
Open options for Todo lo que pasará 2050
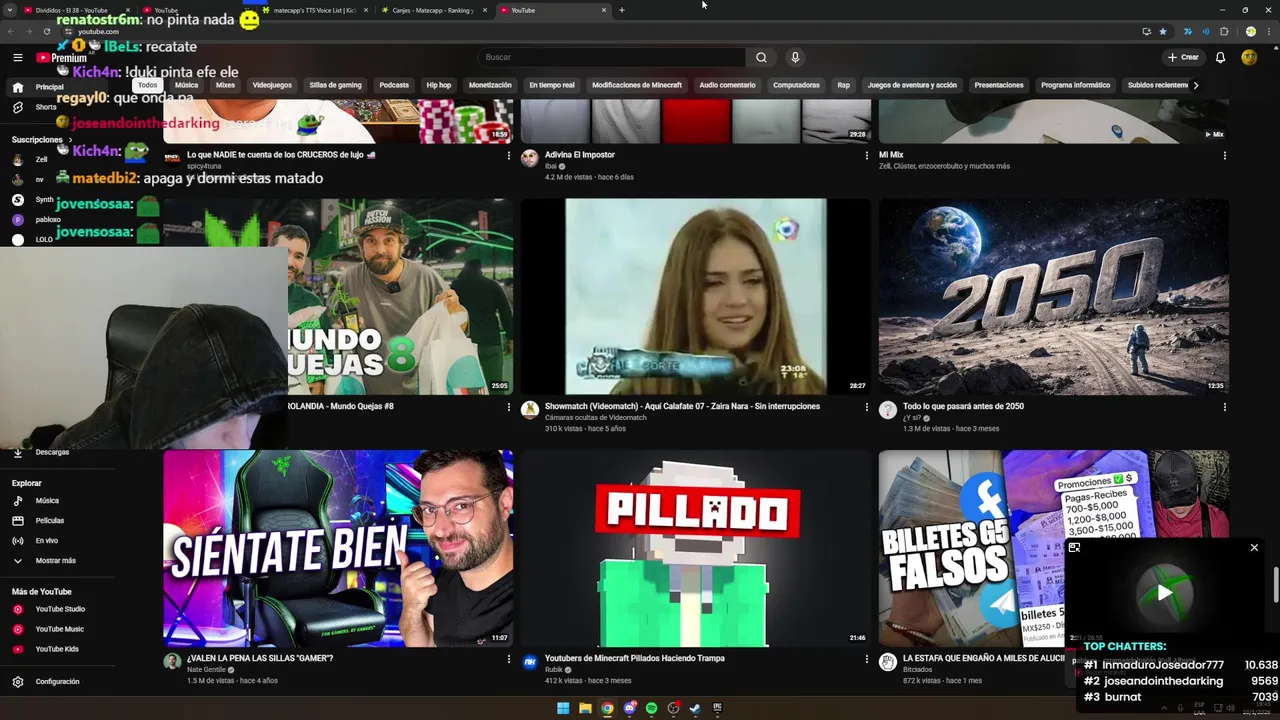coord(1224,407)
